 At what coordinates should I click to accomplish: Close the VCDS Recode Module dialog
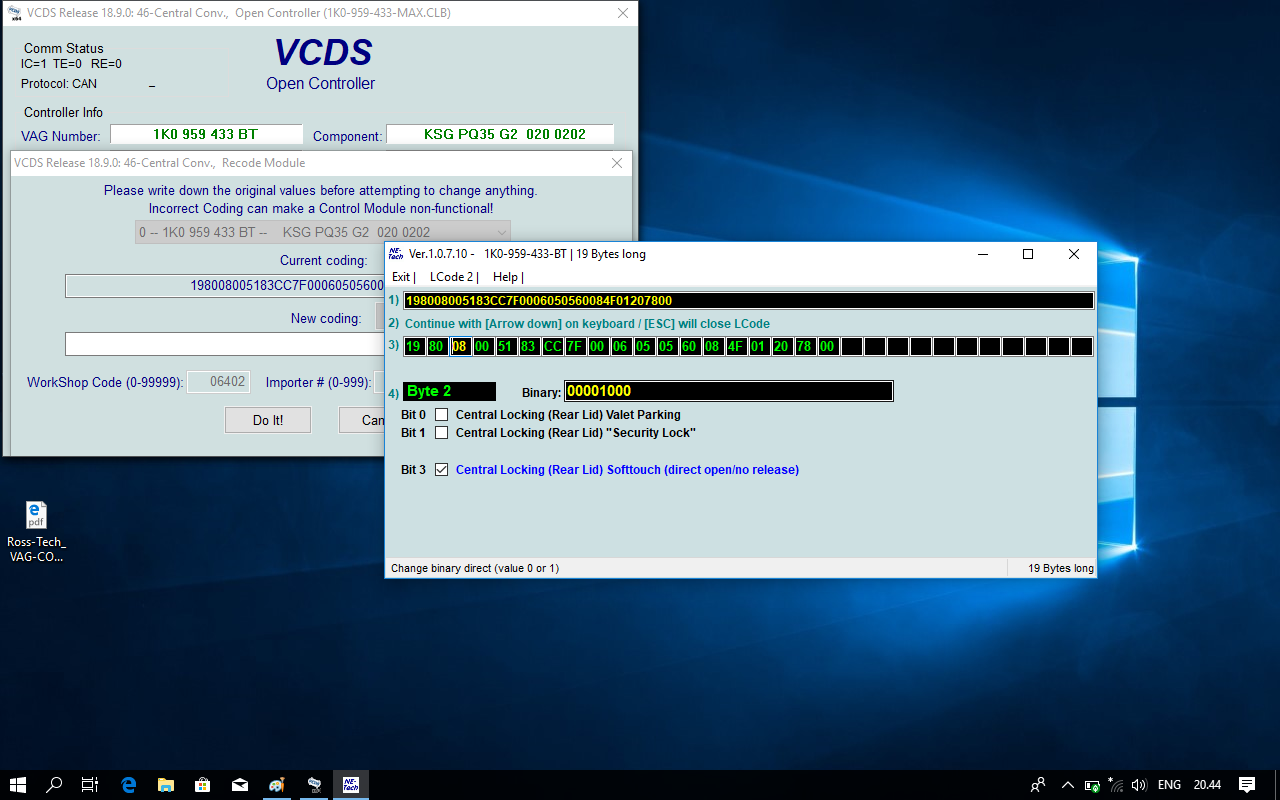tap(616, 163)
